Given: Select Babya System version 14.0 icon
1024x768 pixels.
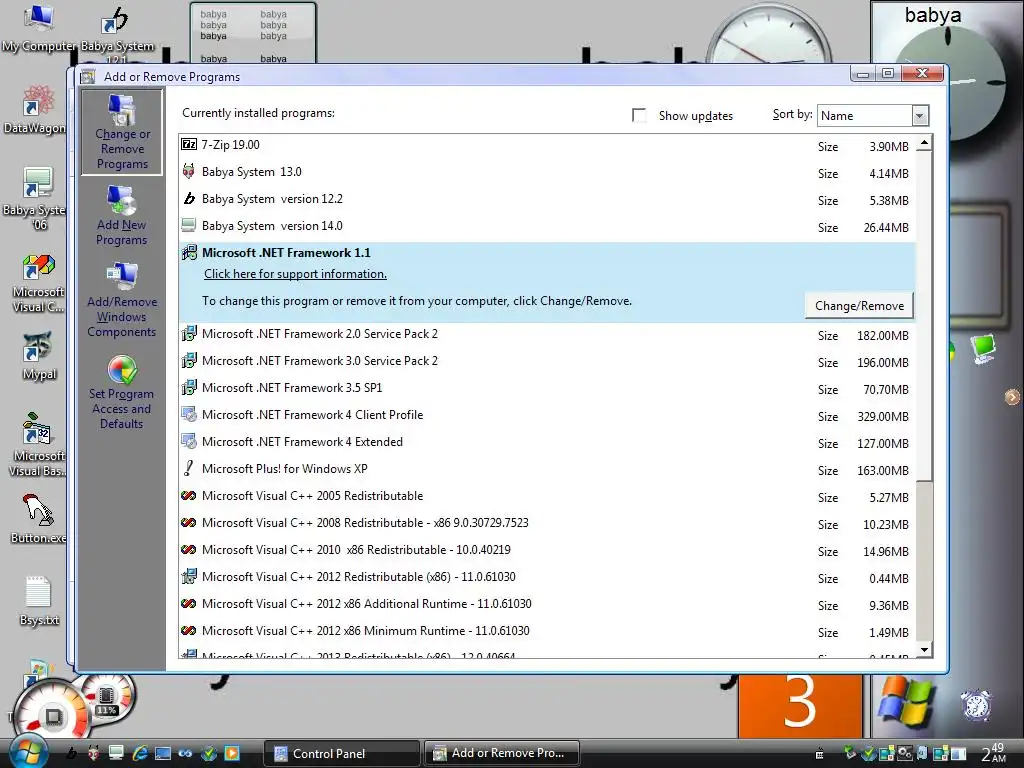Looking at the screenshot, I should click(189, 226).
